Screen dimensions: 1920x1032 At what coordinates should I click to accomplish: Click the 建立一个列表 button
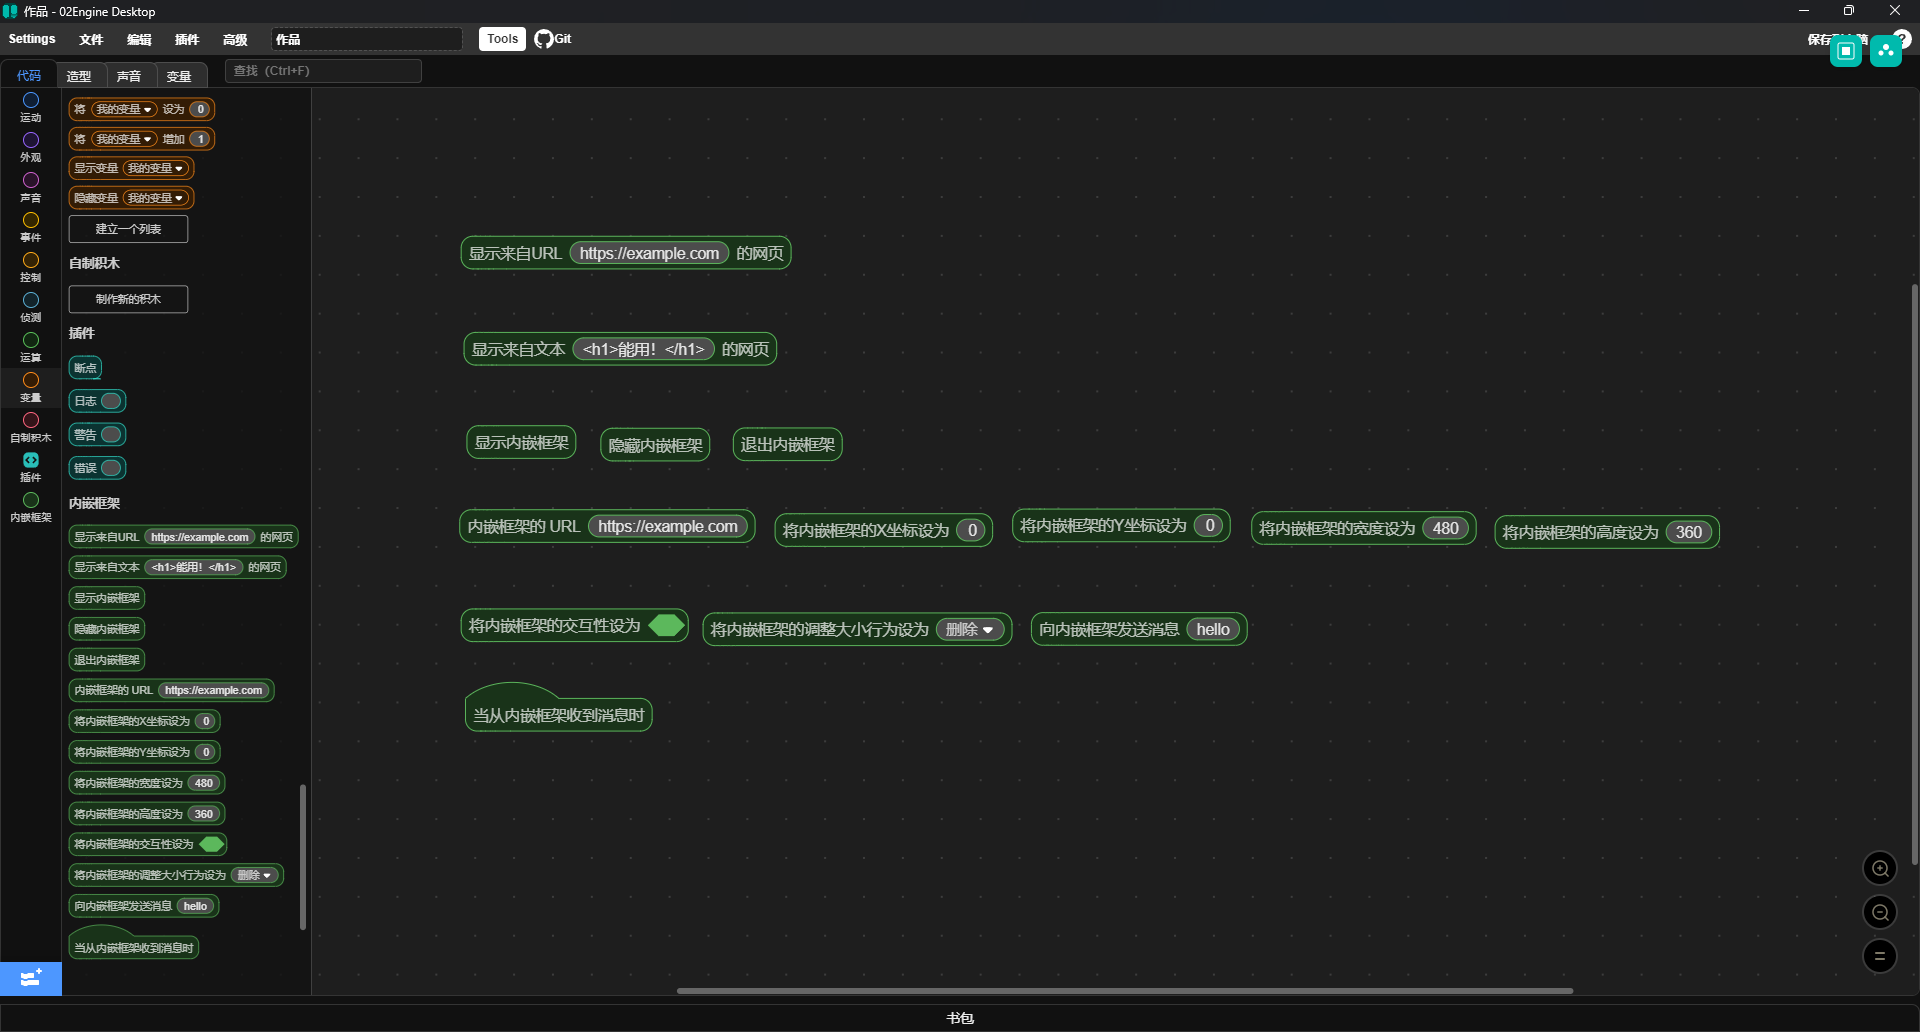click(128, 229)
